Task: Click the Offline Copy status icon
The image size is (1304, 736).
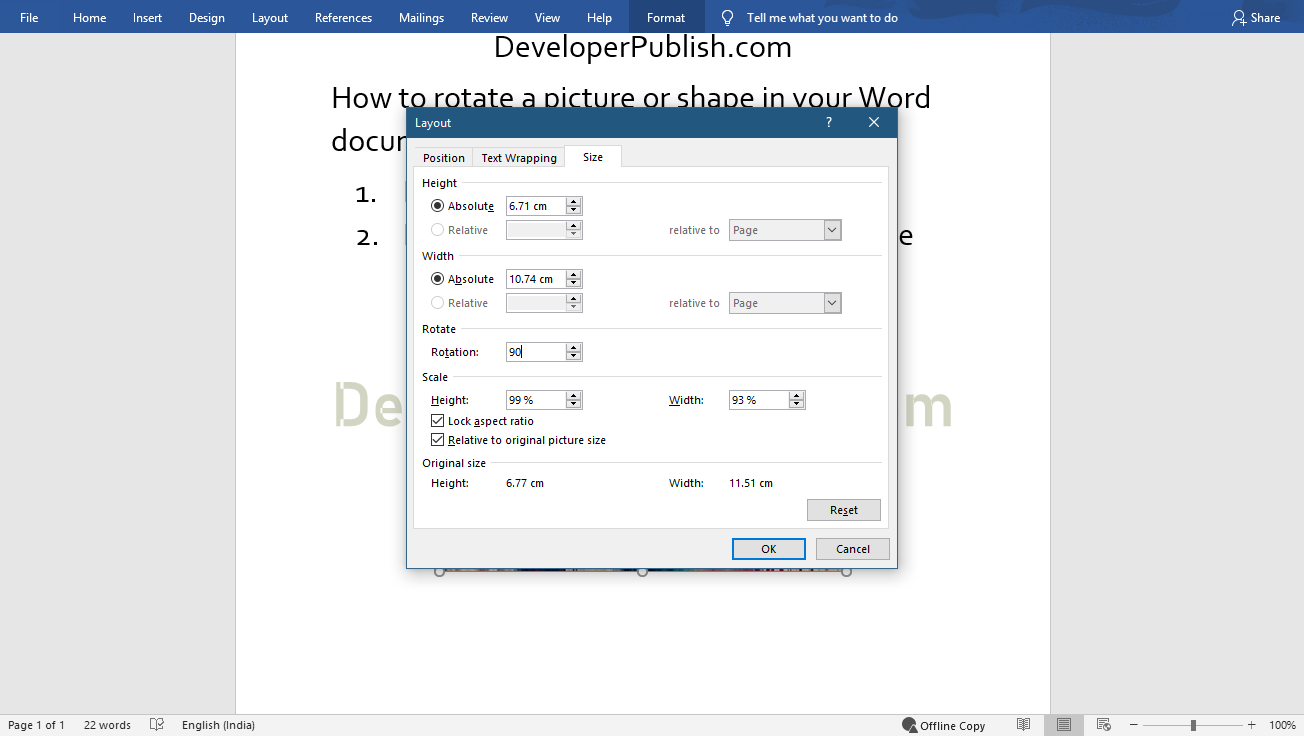Action: [910, 724]
